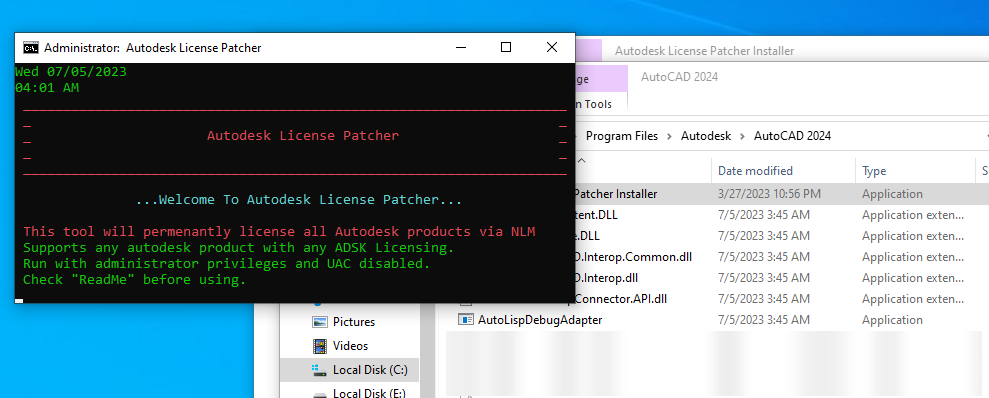This screenshot has width=989, height=398.
Task: Select the AutoLispDebugAdapter file name
Action: (x=540, y=320)
